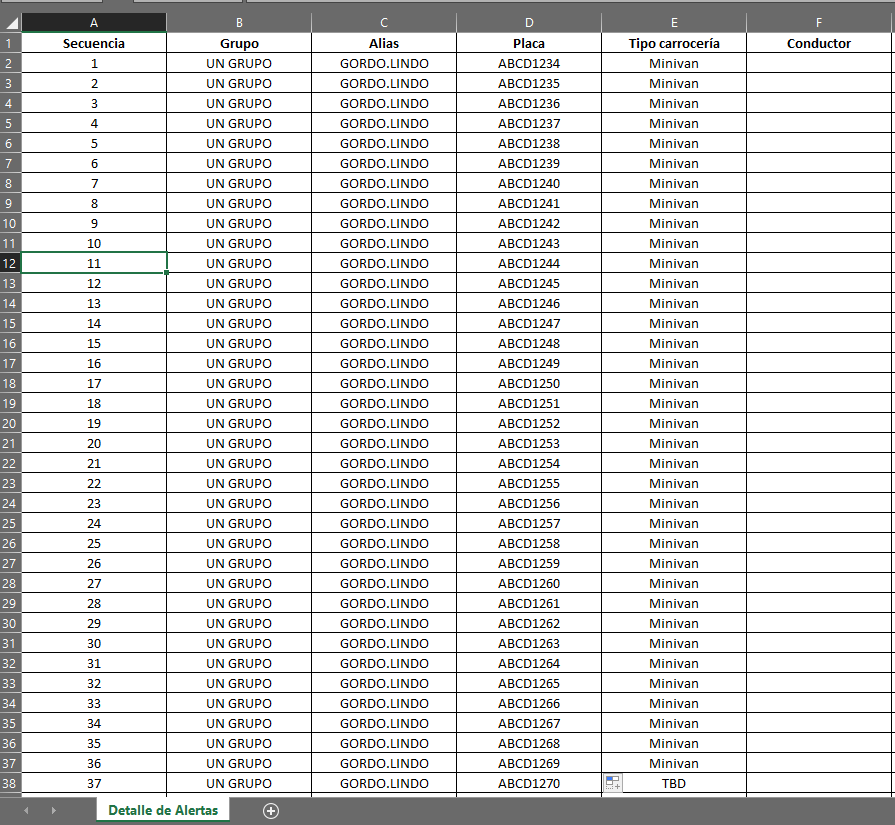Select row 38 header

[10, 783]
